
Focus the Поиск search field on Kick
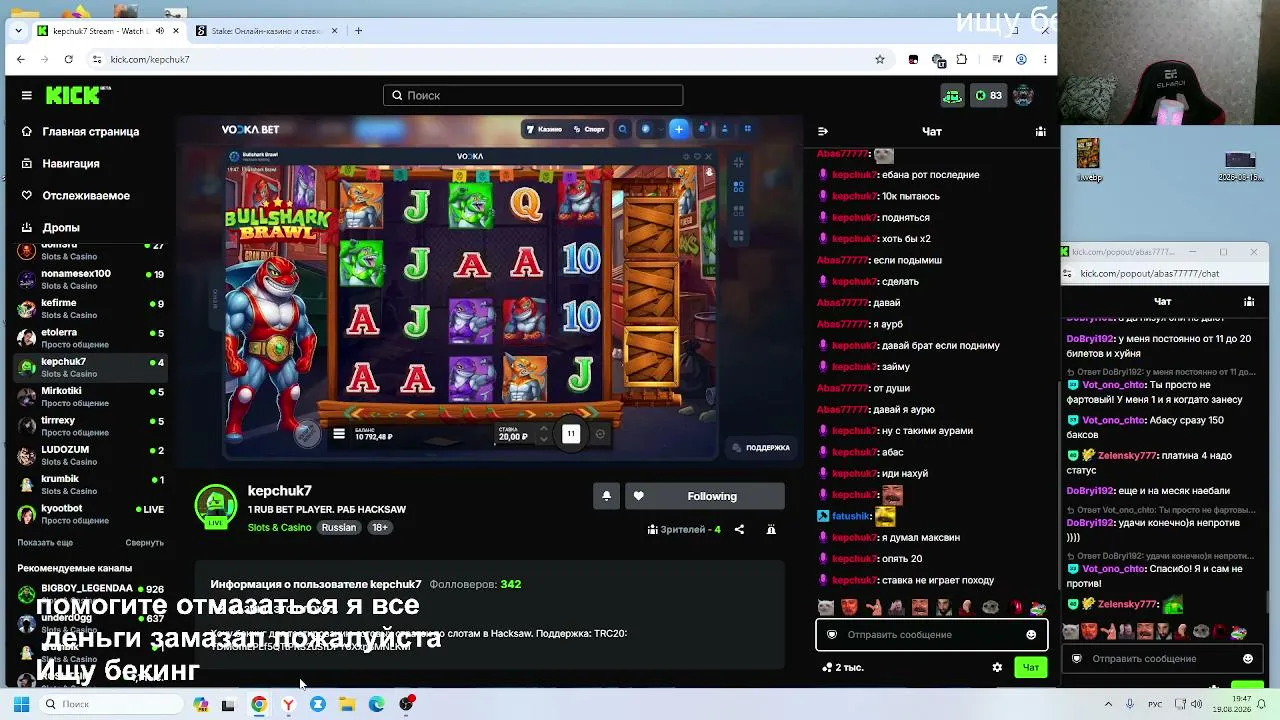click(533, 95)
